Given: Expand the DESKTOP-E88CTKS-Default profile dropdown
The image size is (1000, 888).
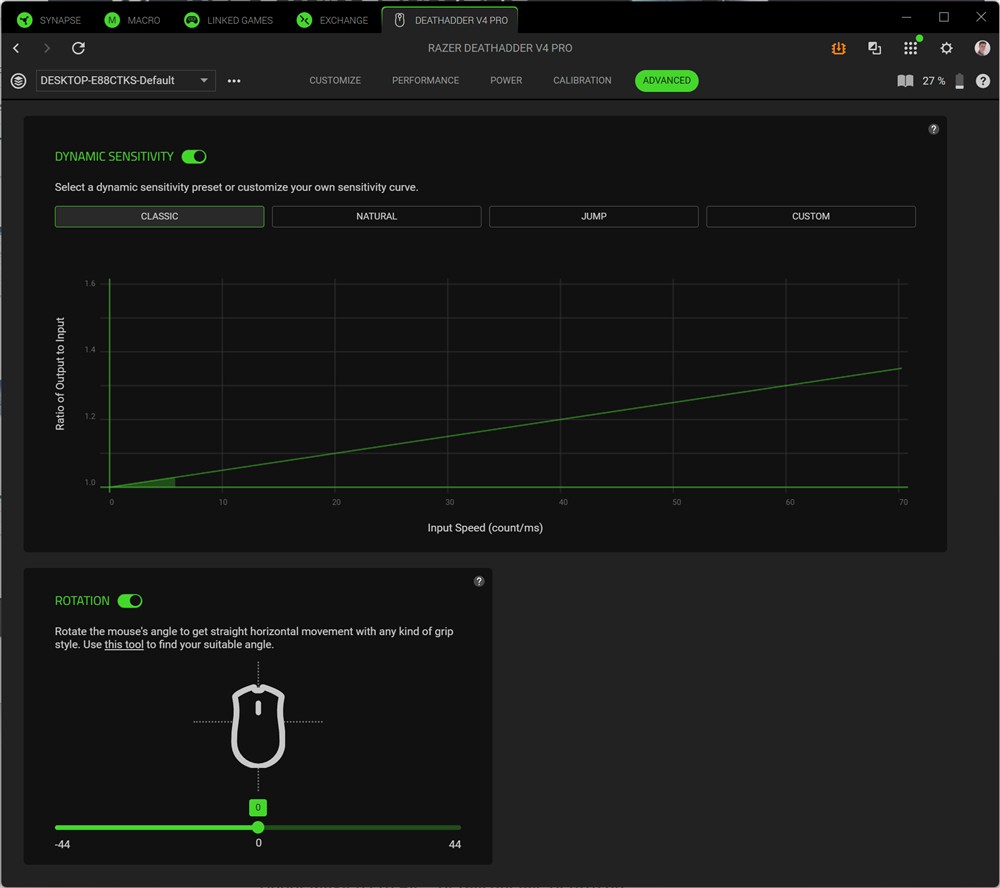Looking at the screenshot, I should (125, 81).
